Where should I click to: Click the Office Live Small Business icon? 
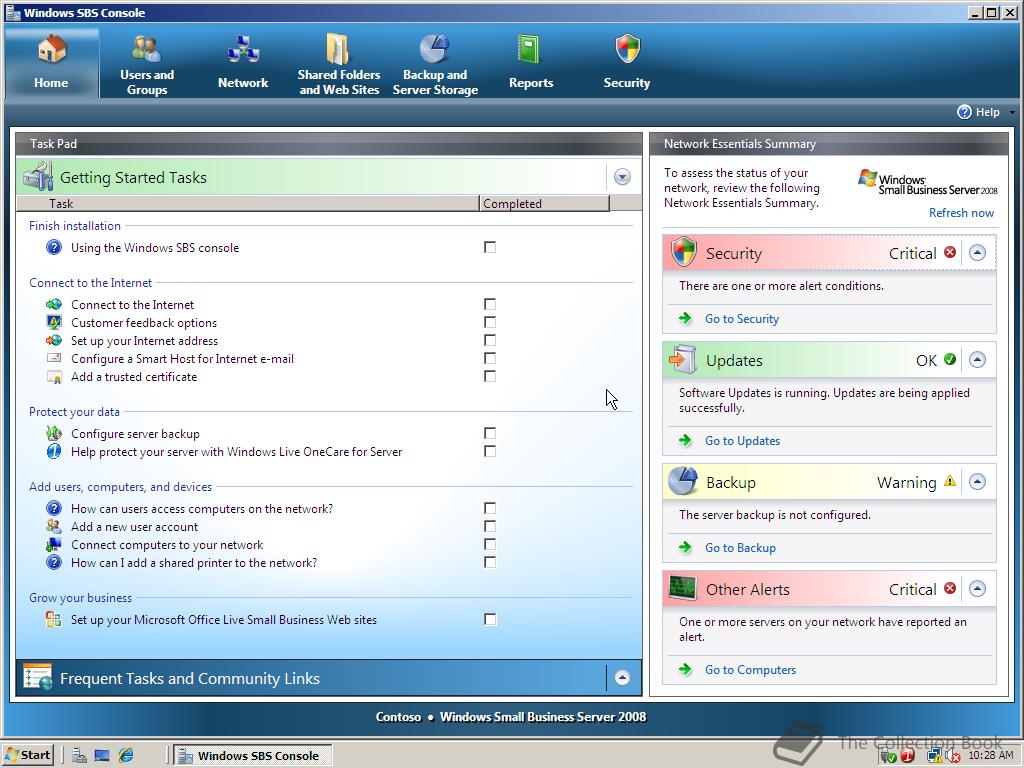point(54,619)
